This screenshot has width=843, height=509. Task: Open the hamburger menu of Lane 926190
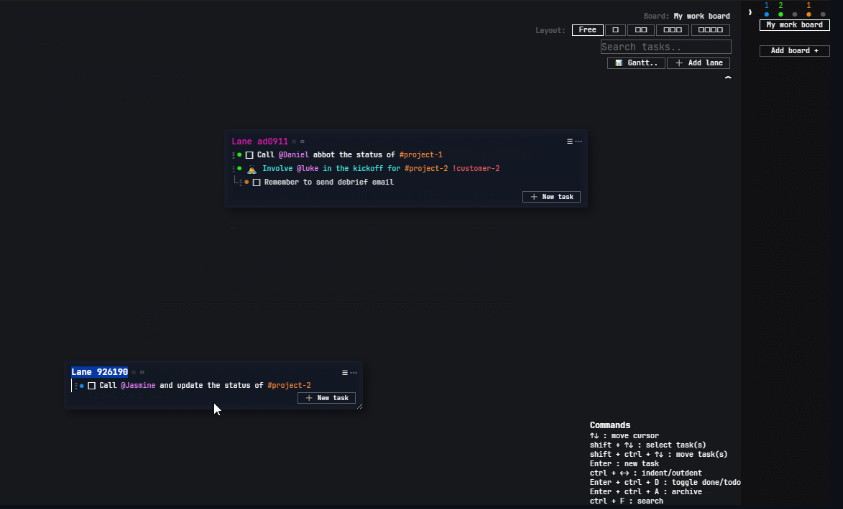pyautogui.click(x=345, y=372)
